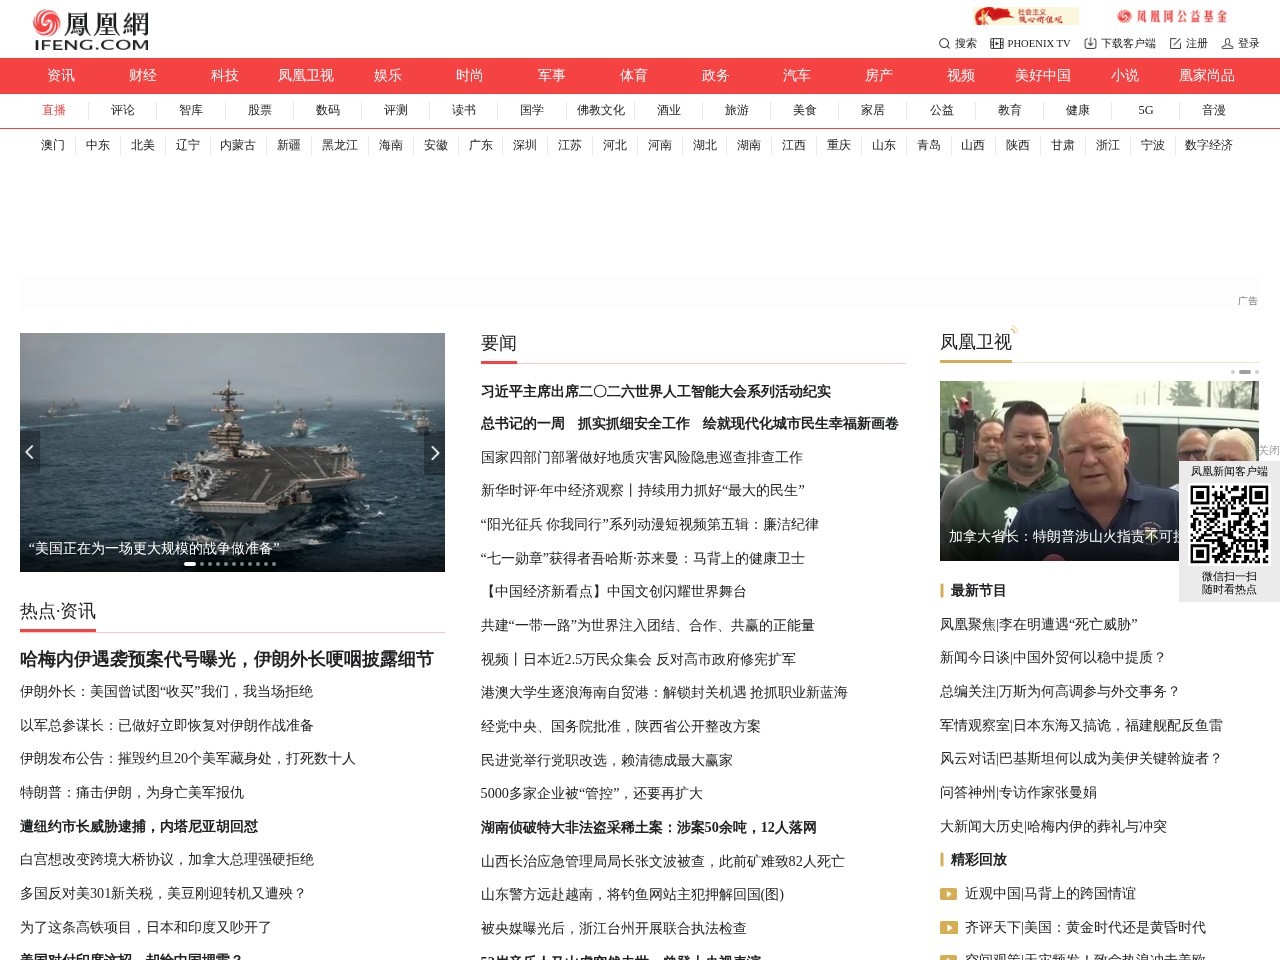This screenshot has width=1280, height=960.
Task: Open the 军事 main nav tab
Action: click(x=552, y=76)
